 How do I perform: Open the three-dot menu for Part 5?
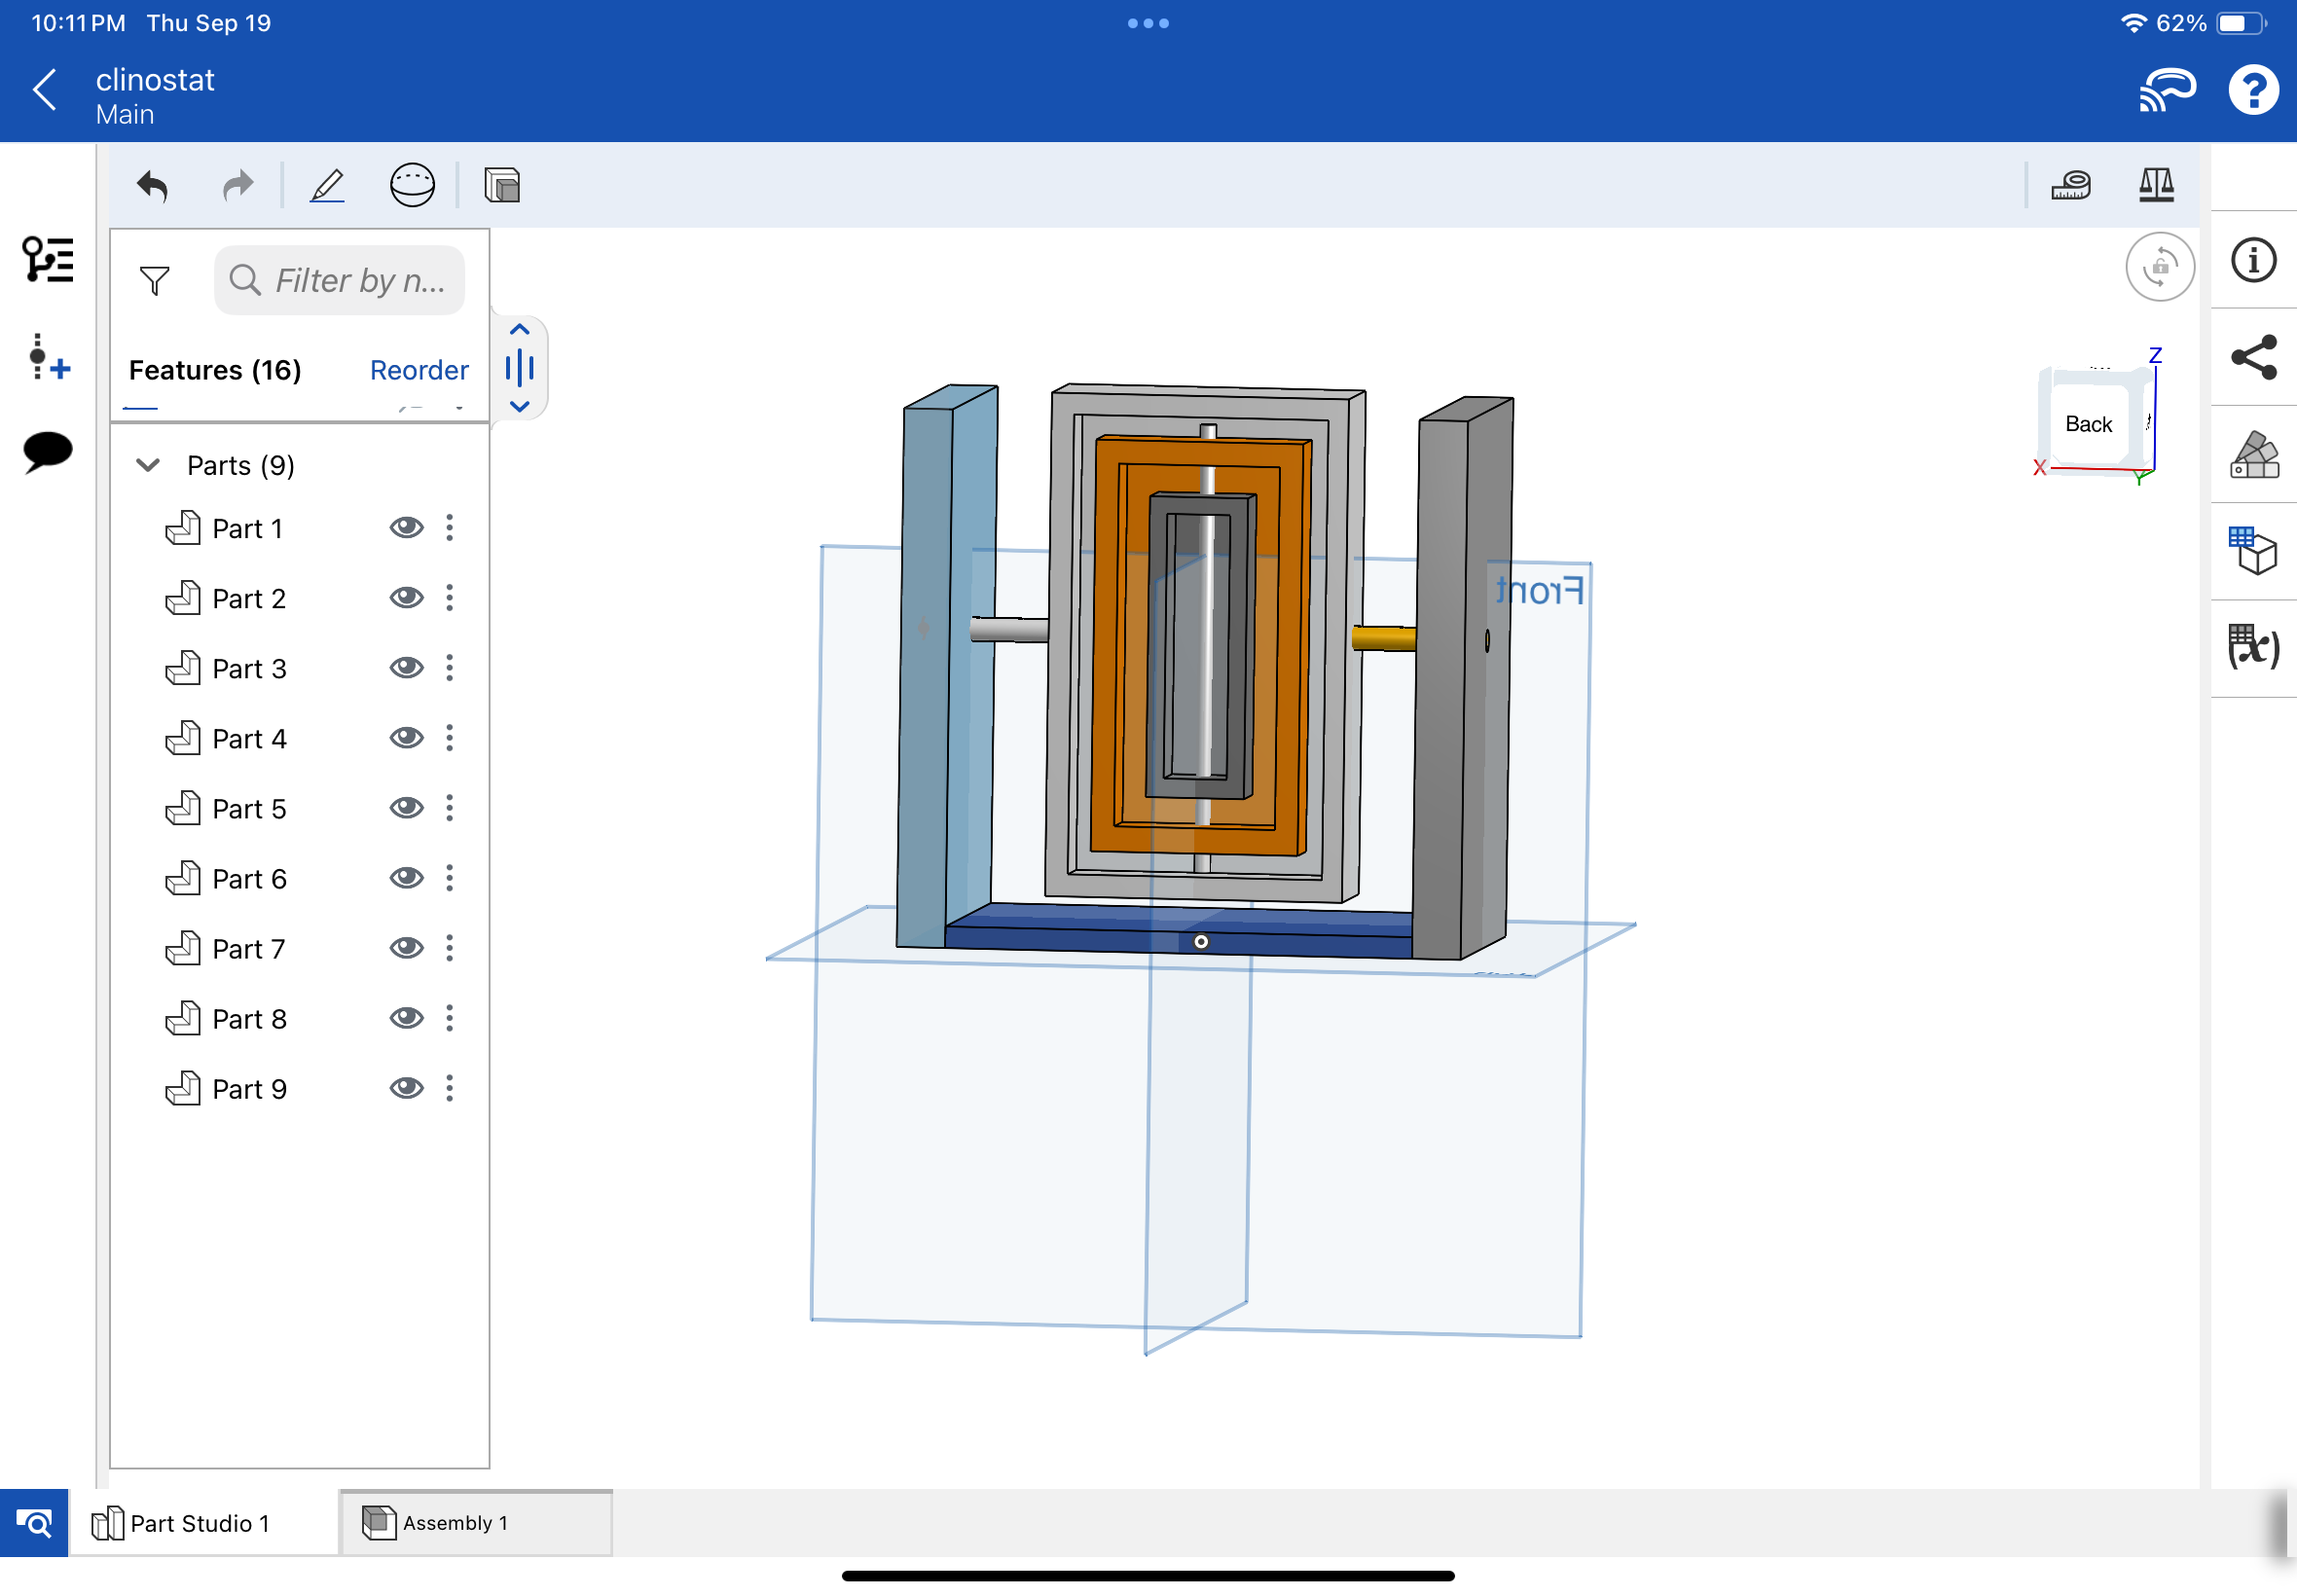[450, 808]
